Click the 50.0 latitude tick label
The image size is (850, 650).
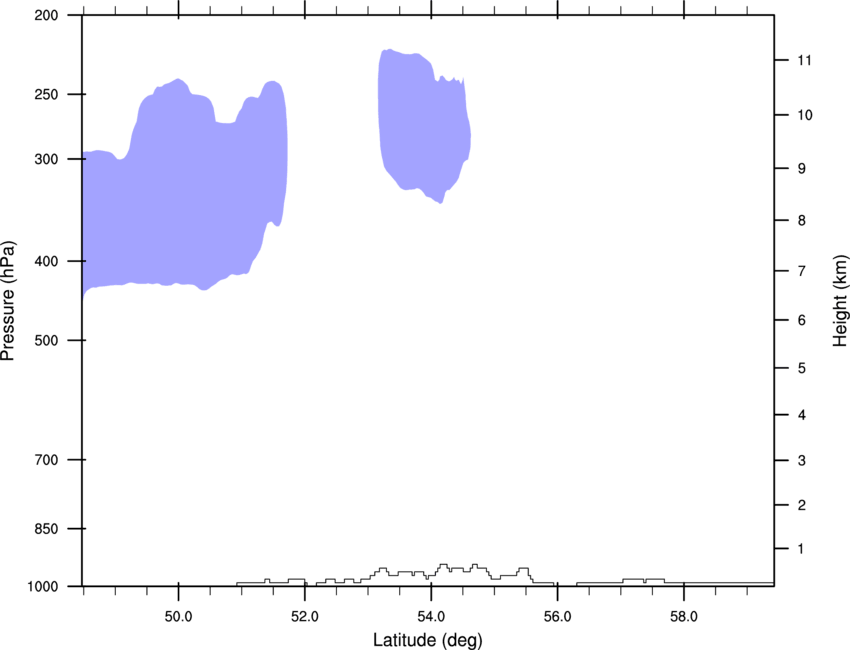click(x=178, y=616)
